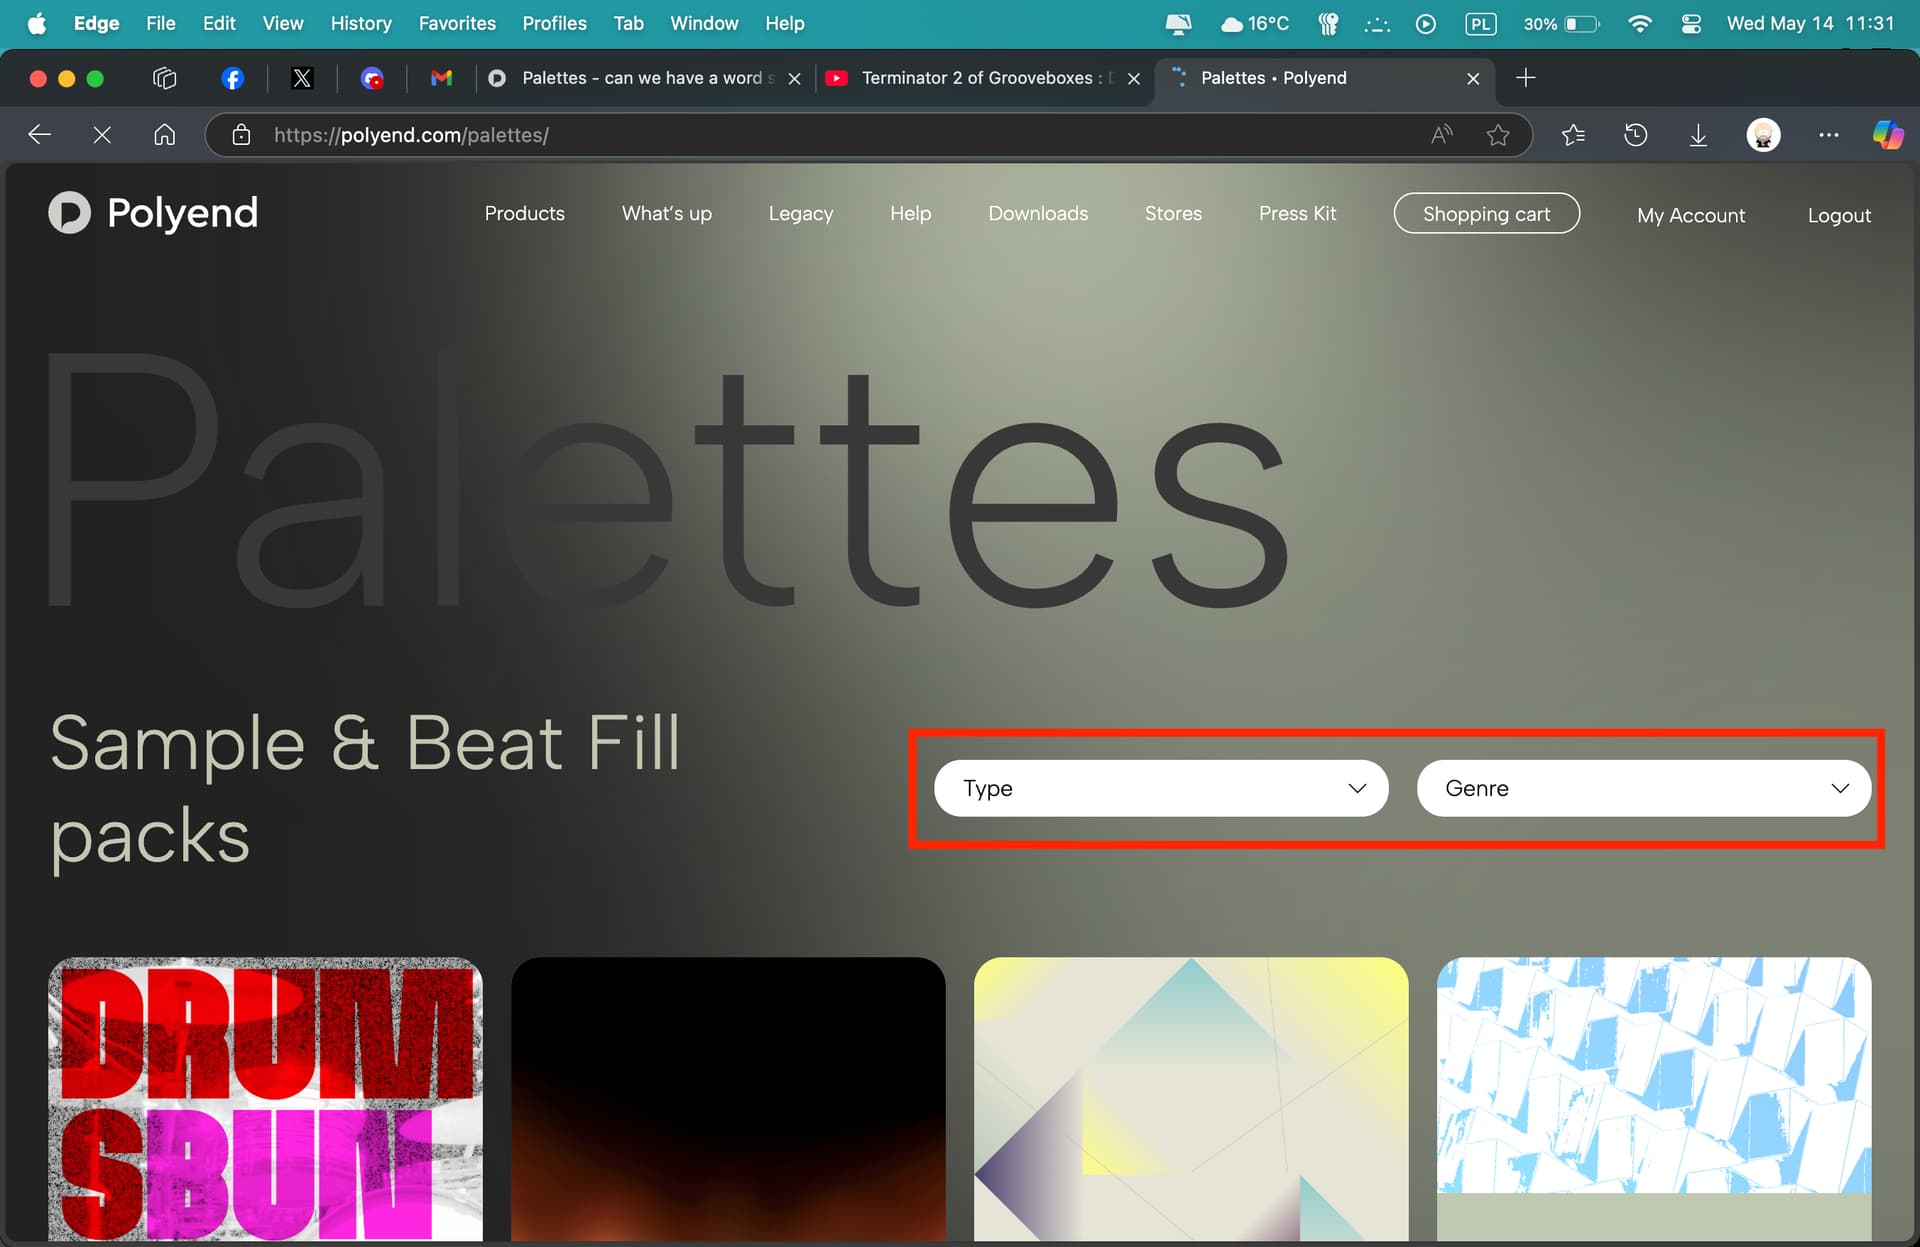Screen dimensions: 1920x1247
Task: Open the Edge File menu
Action: pos(160,23)
